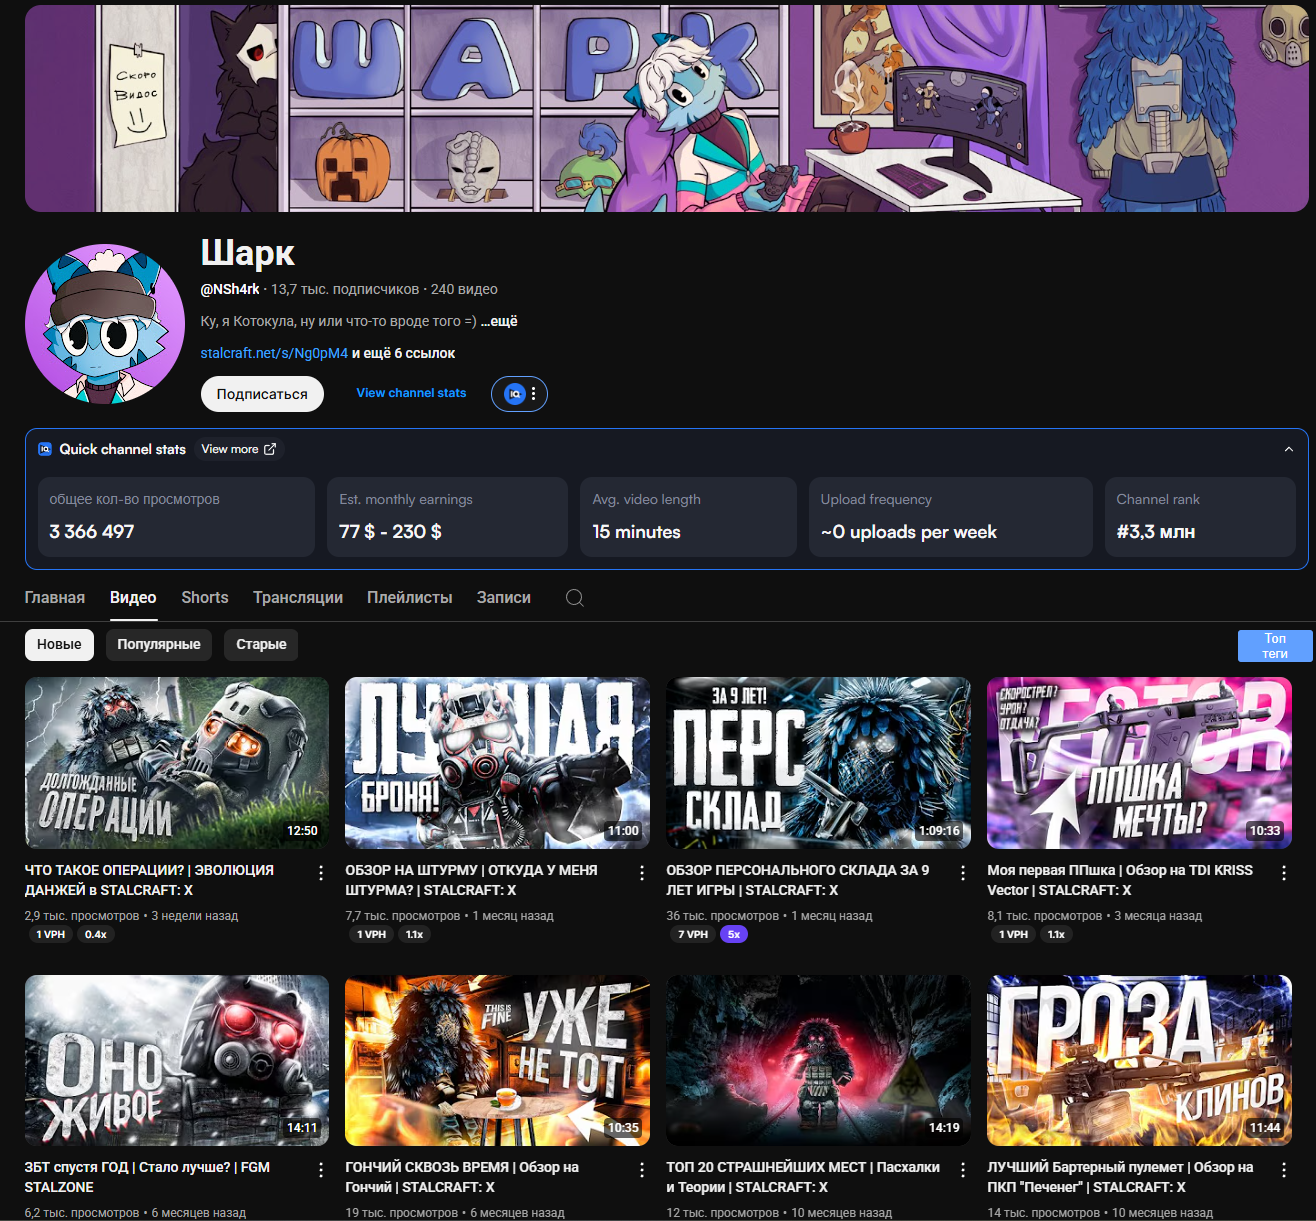Open ДОЛГОЖДАННЫЕ ОПЕРАЦИИ video thumbnail
The height and width of the screenshot is (1221, 1316).
click(177, 763)
